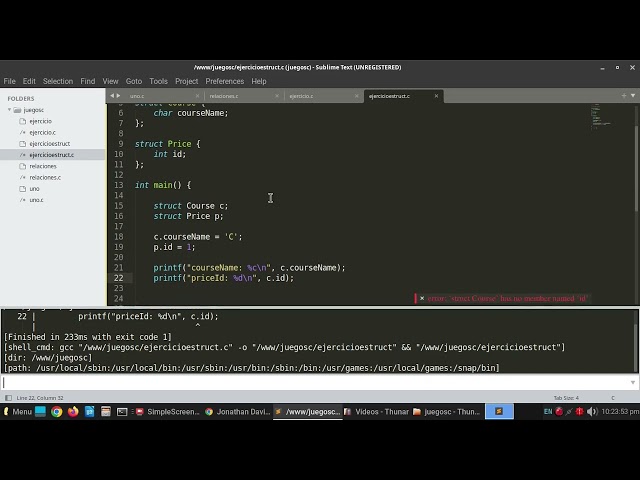
Task: Open the View menu
Action: [110, 81]
